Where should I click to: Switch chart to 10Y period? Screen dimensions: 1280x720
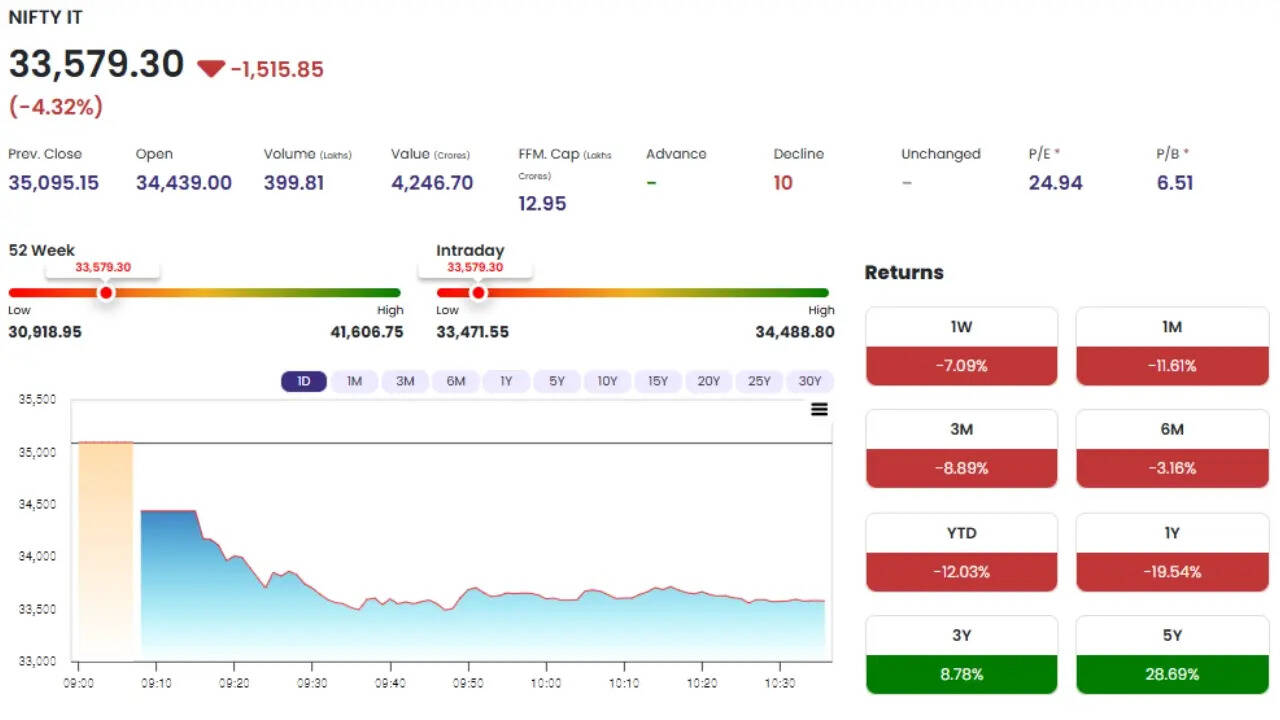[607, 381]
